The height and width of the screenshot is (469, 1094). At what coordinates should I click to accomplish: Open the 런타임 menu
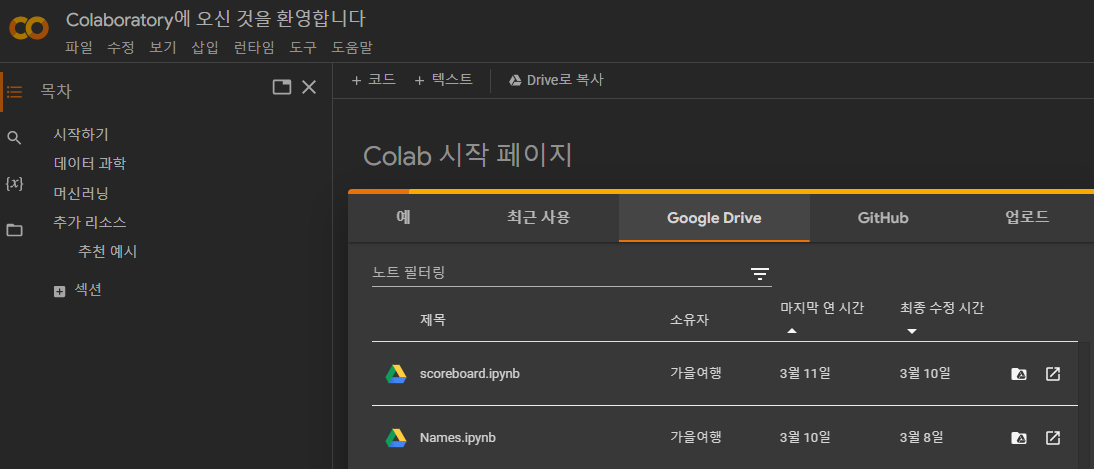point(254,47)
